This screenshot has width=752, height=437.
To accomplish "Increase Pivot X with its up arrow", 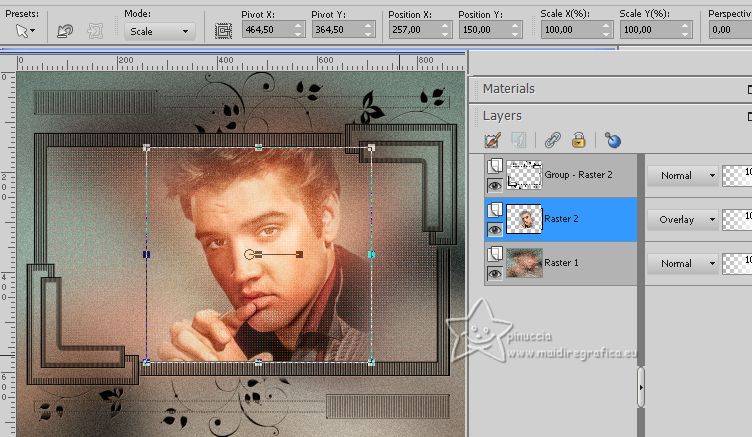I will click(298, 26).
